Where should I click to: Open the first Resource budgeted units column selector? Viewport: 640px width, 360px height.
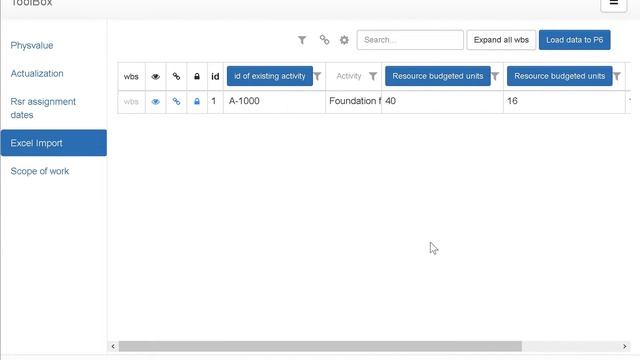438,76
